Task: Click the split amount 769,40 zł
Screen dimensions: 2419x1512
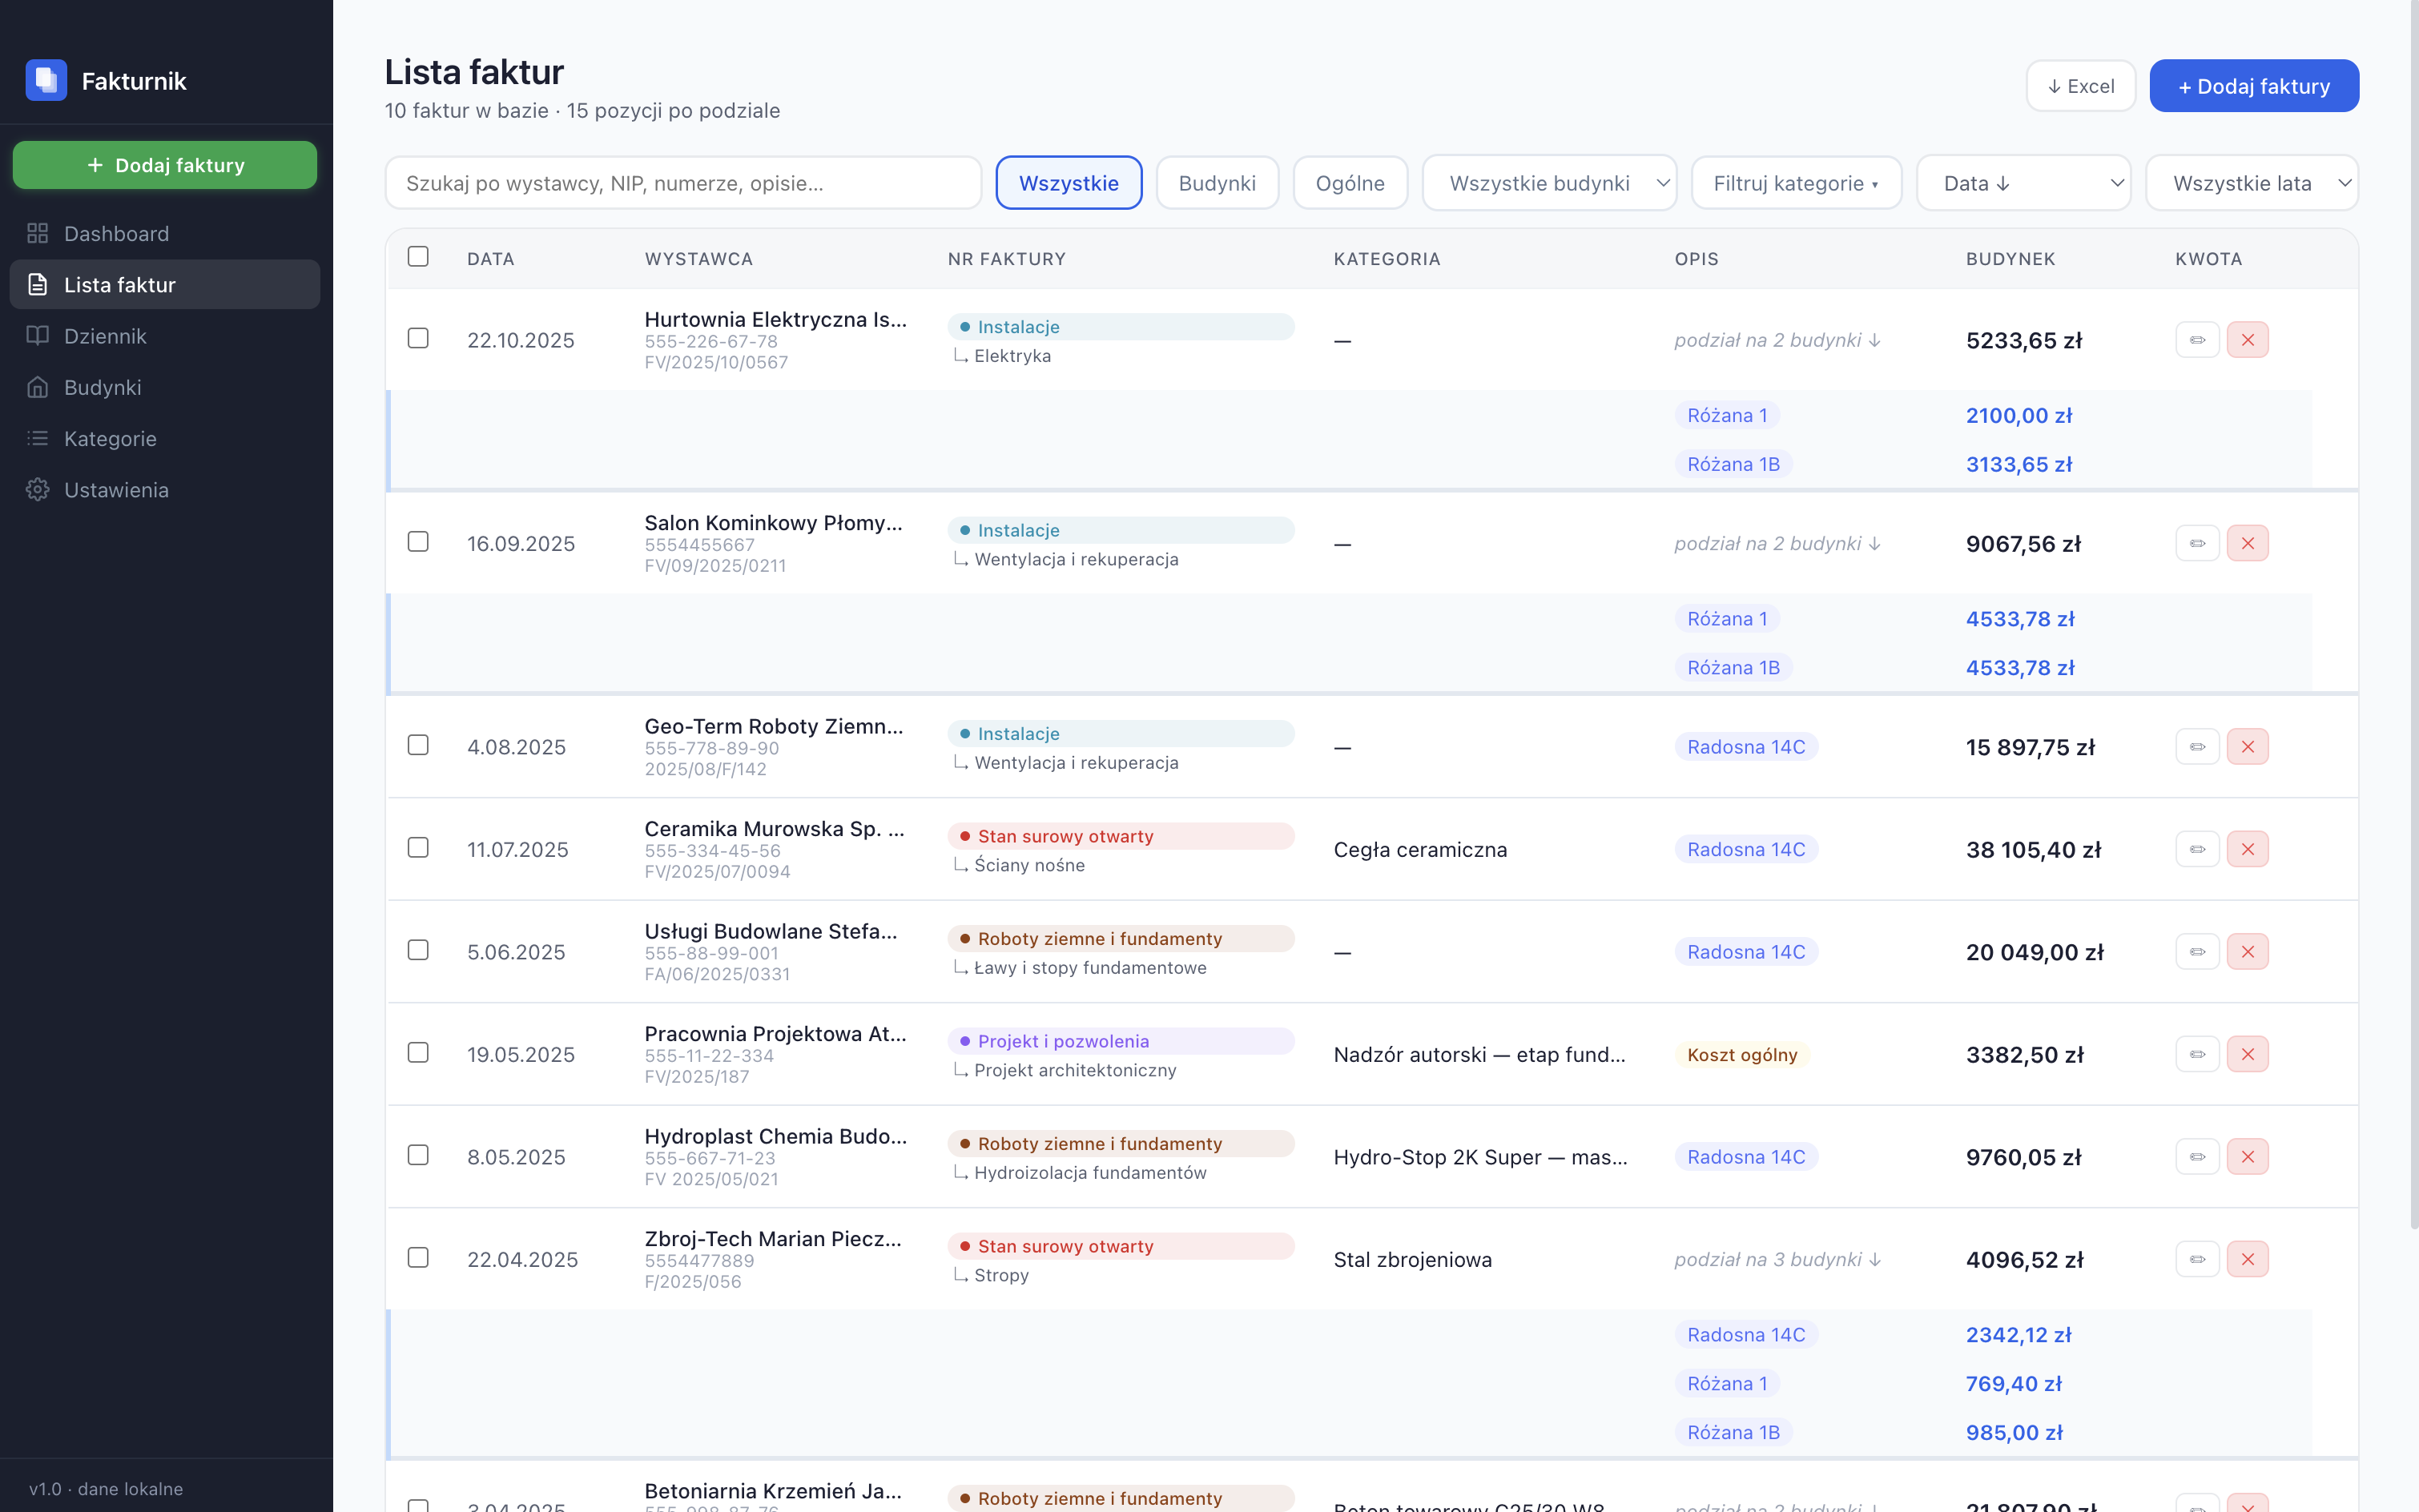Action: (2014, 1384)
